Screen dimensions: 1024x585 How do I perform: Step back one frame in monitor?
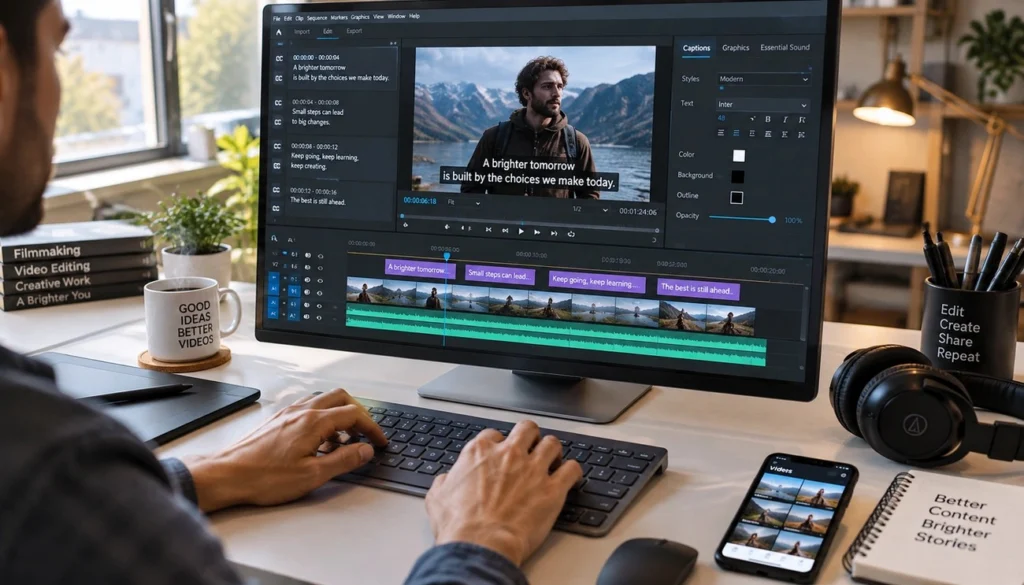point(505,230)
